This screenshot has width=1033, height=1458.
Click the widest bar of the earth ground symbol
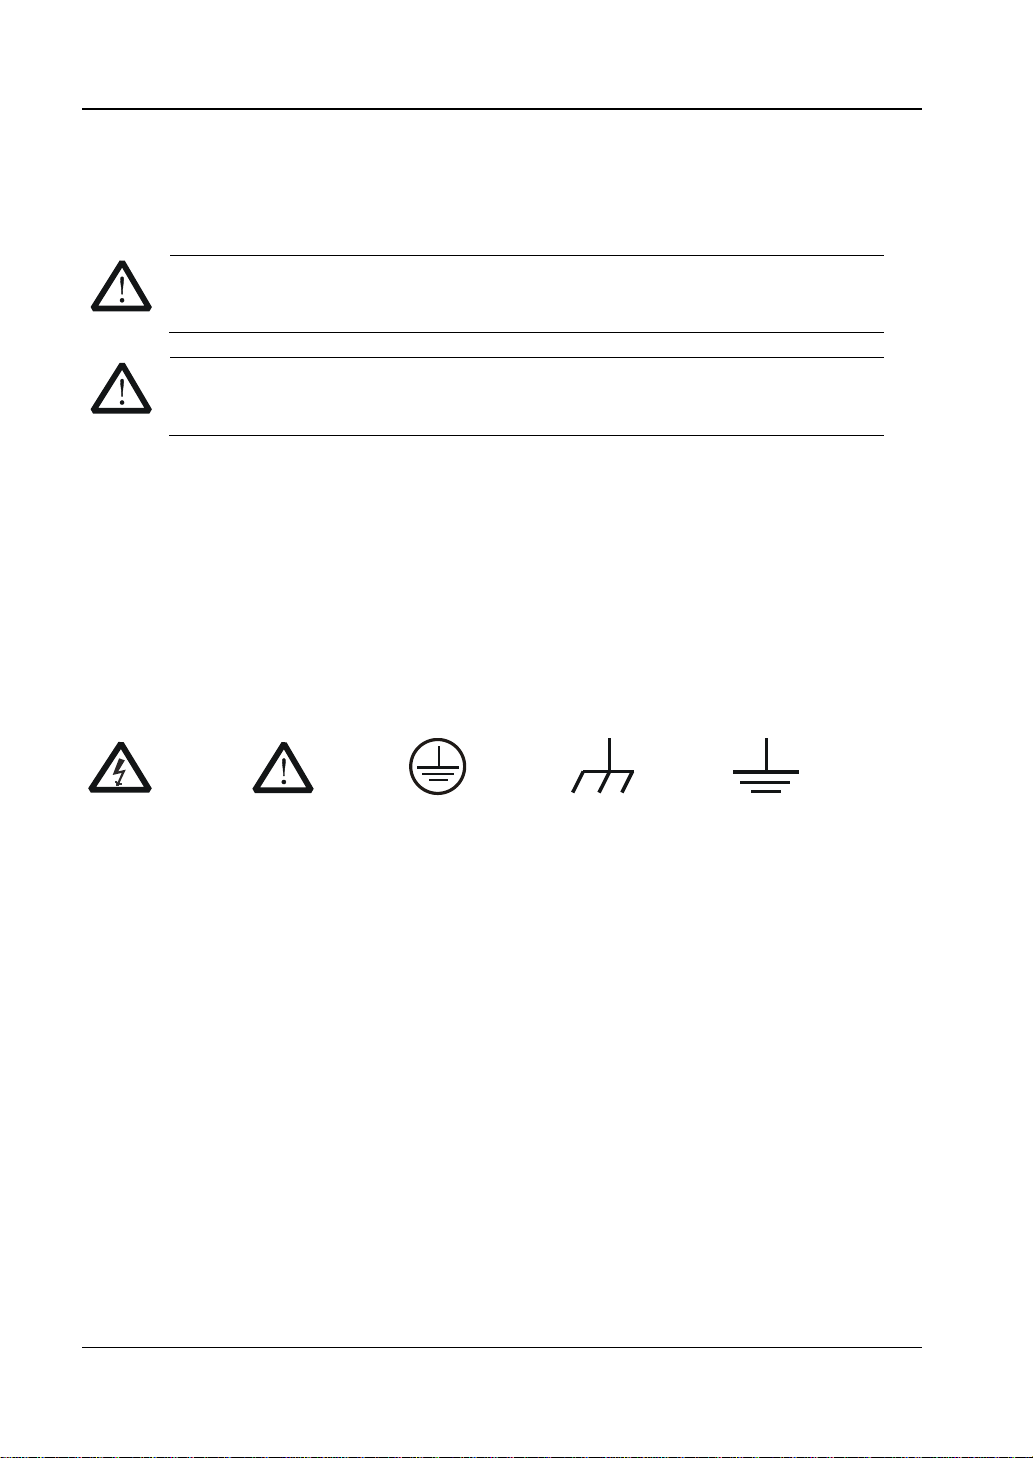pyautogui.click(x=766, y=772)
